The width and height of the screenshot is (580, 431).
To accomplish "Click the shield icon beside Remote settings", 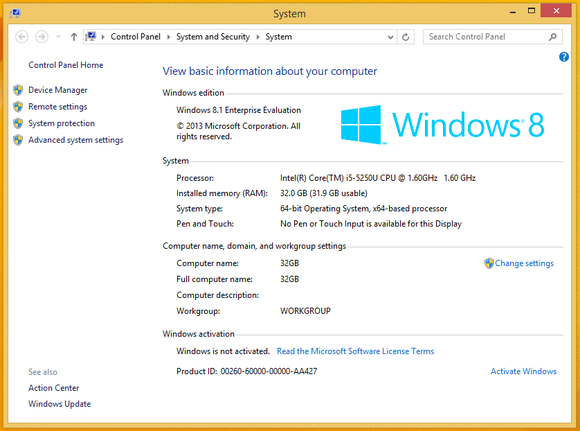I will click(18, 107).
